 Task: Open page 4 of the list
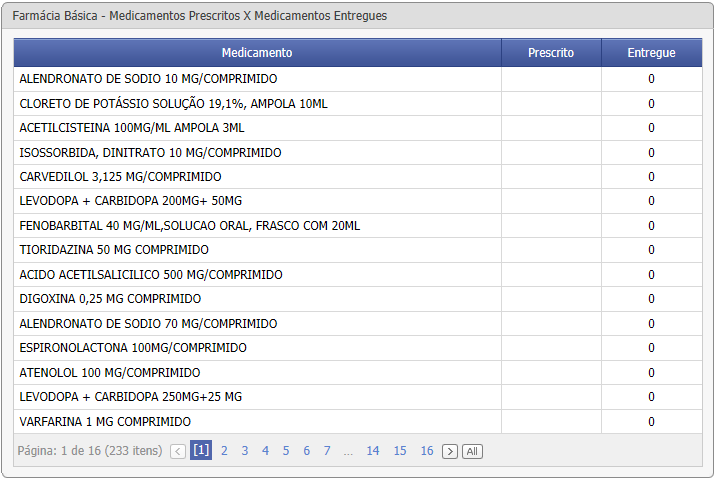point(265,451)
